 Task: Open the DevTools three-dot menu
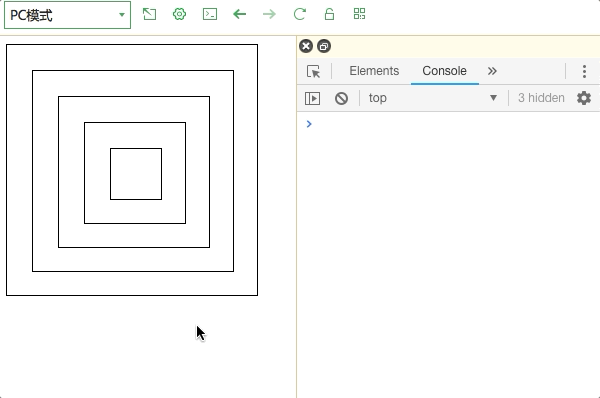[x=584, y=72]
